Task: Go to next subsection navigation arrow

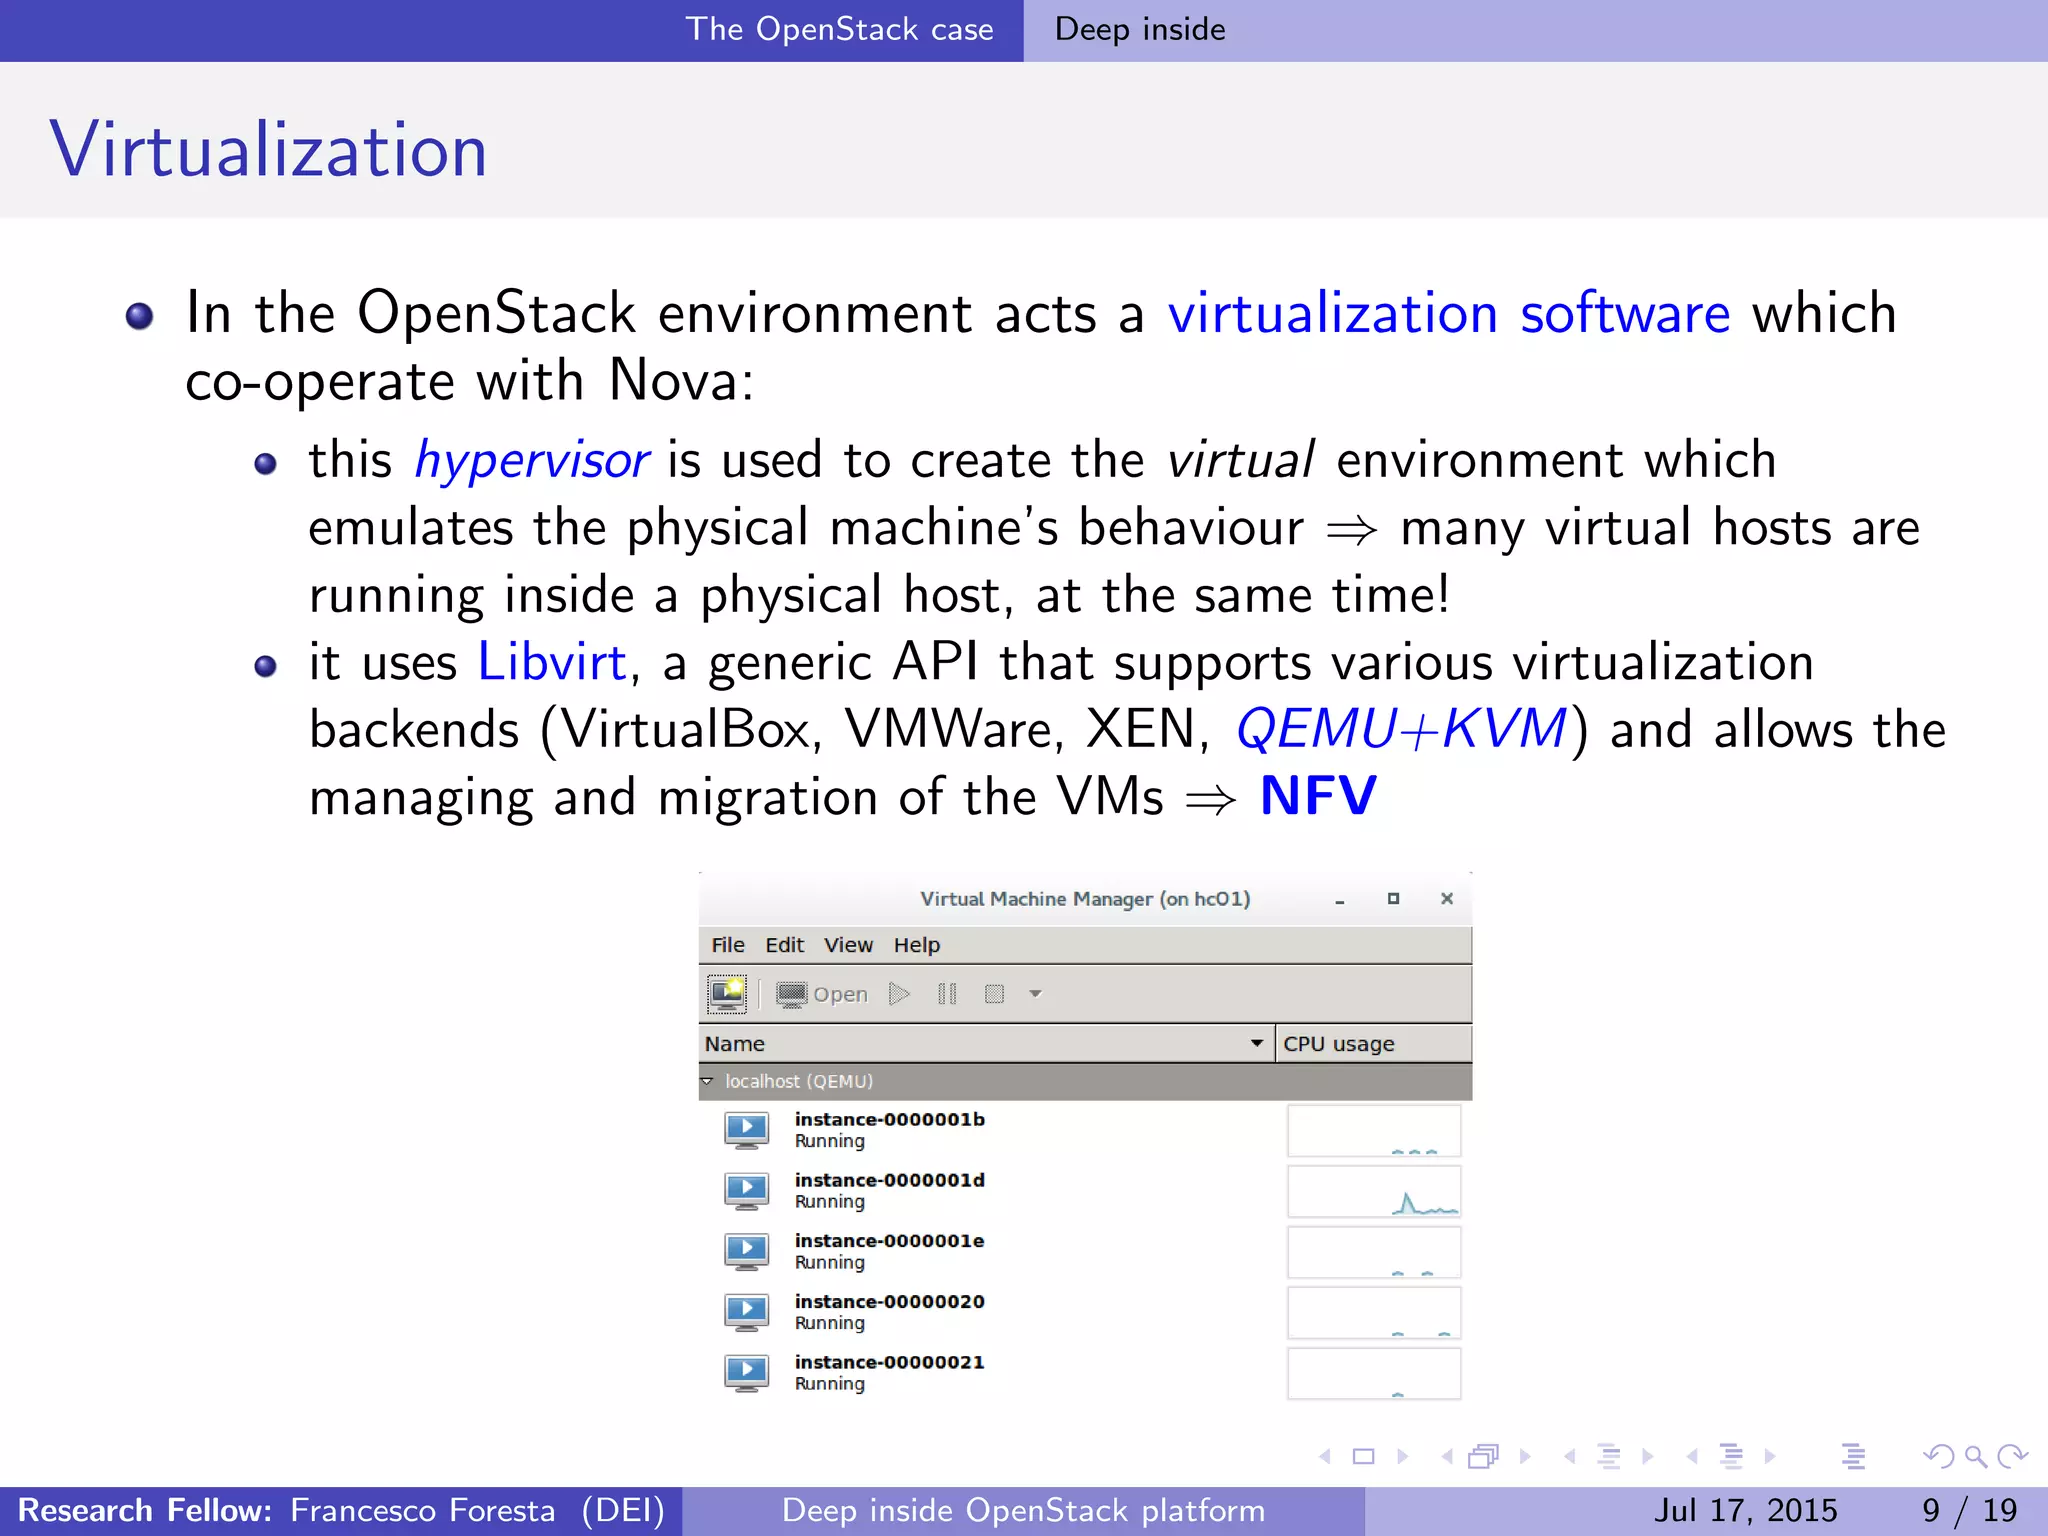Action: pyautogui.click(x=1647, y=1457)
